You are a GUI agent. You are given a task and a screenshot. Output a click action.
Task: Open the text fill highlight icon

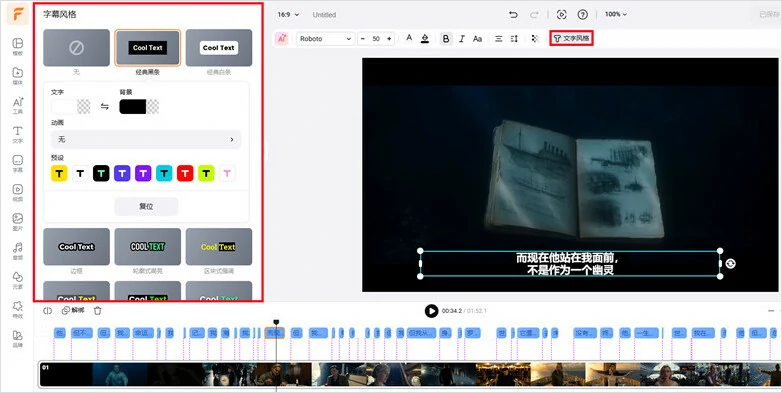pyautogui.click(x=425, y=38)
